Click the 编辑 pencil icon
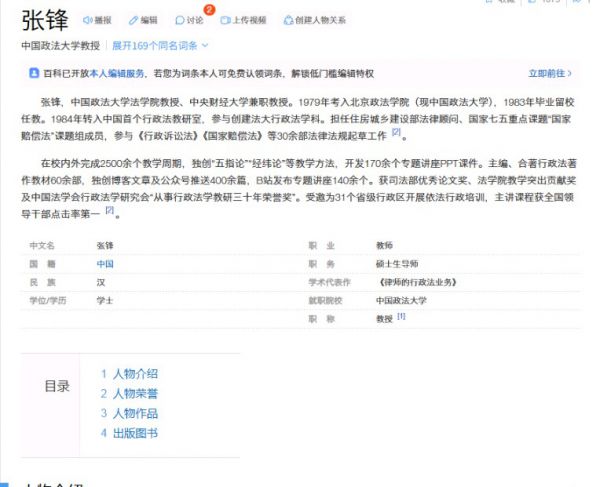This screenshot has height=487, width=600. point(134,20)
